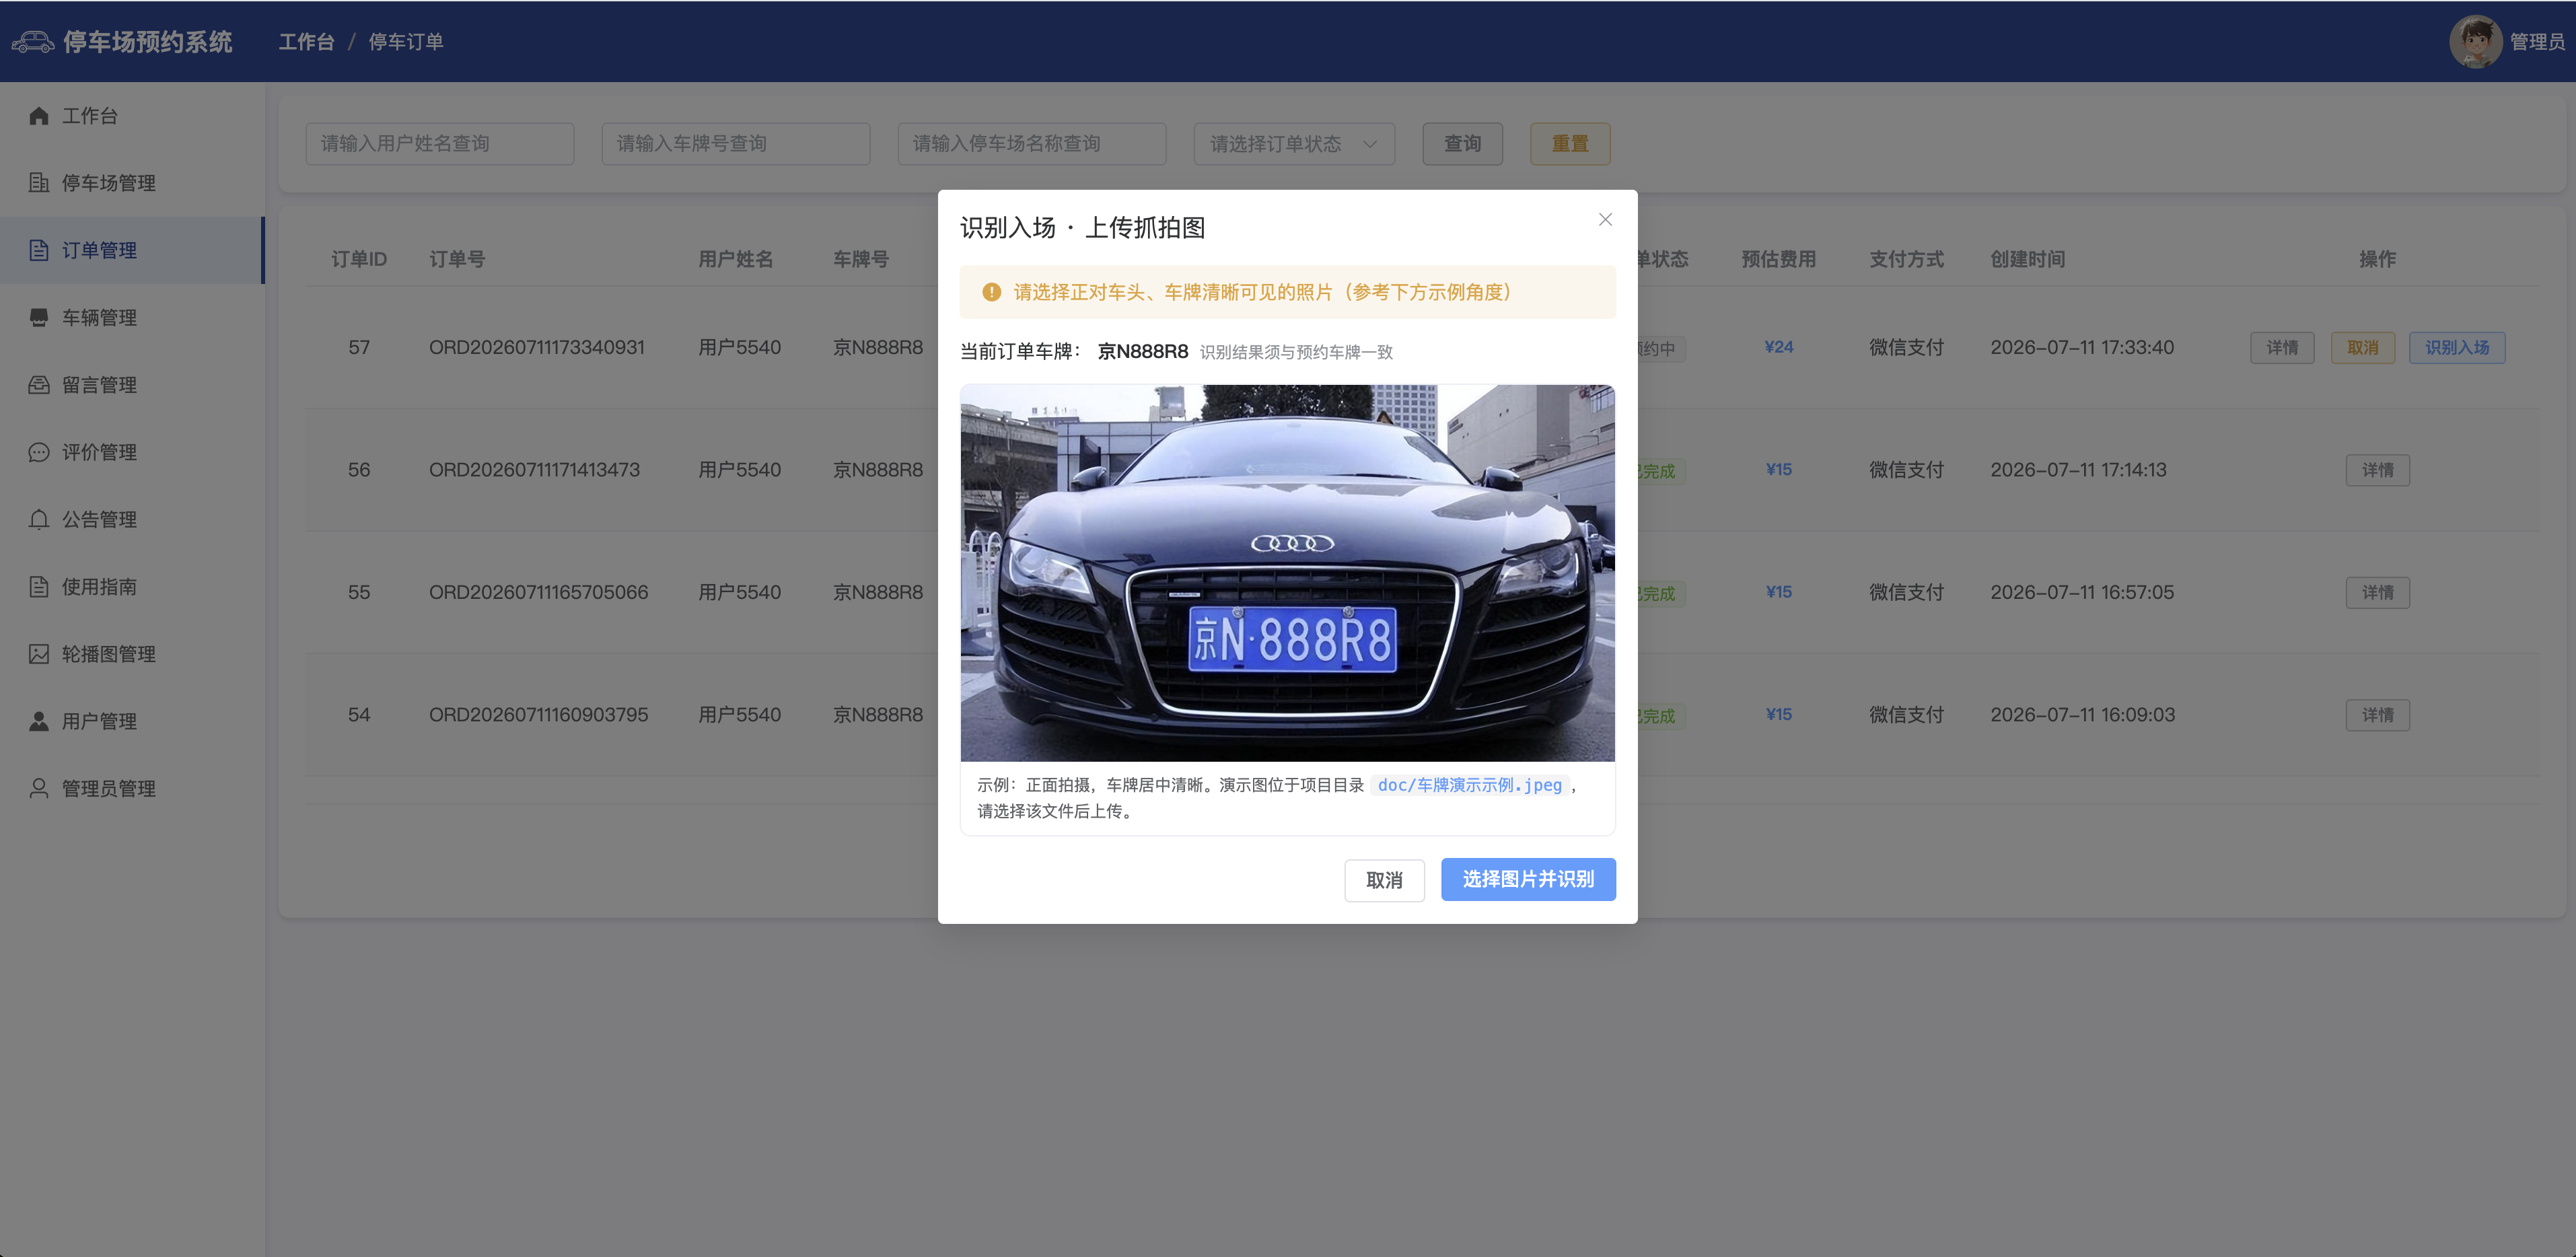
Task: Click the 重置 reset button
Action: click(1570, 144)
